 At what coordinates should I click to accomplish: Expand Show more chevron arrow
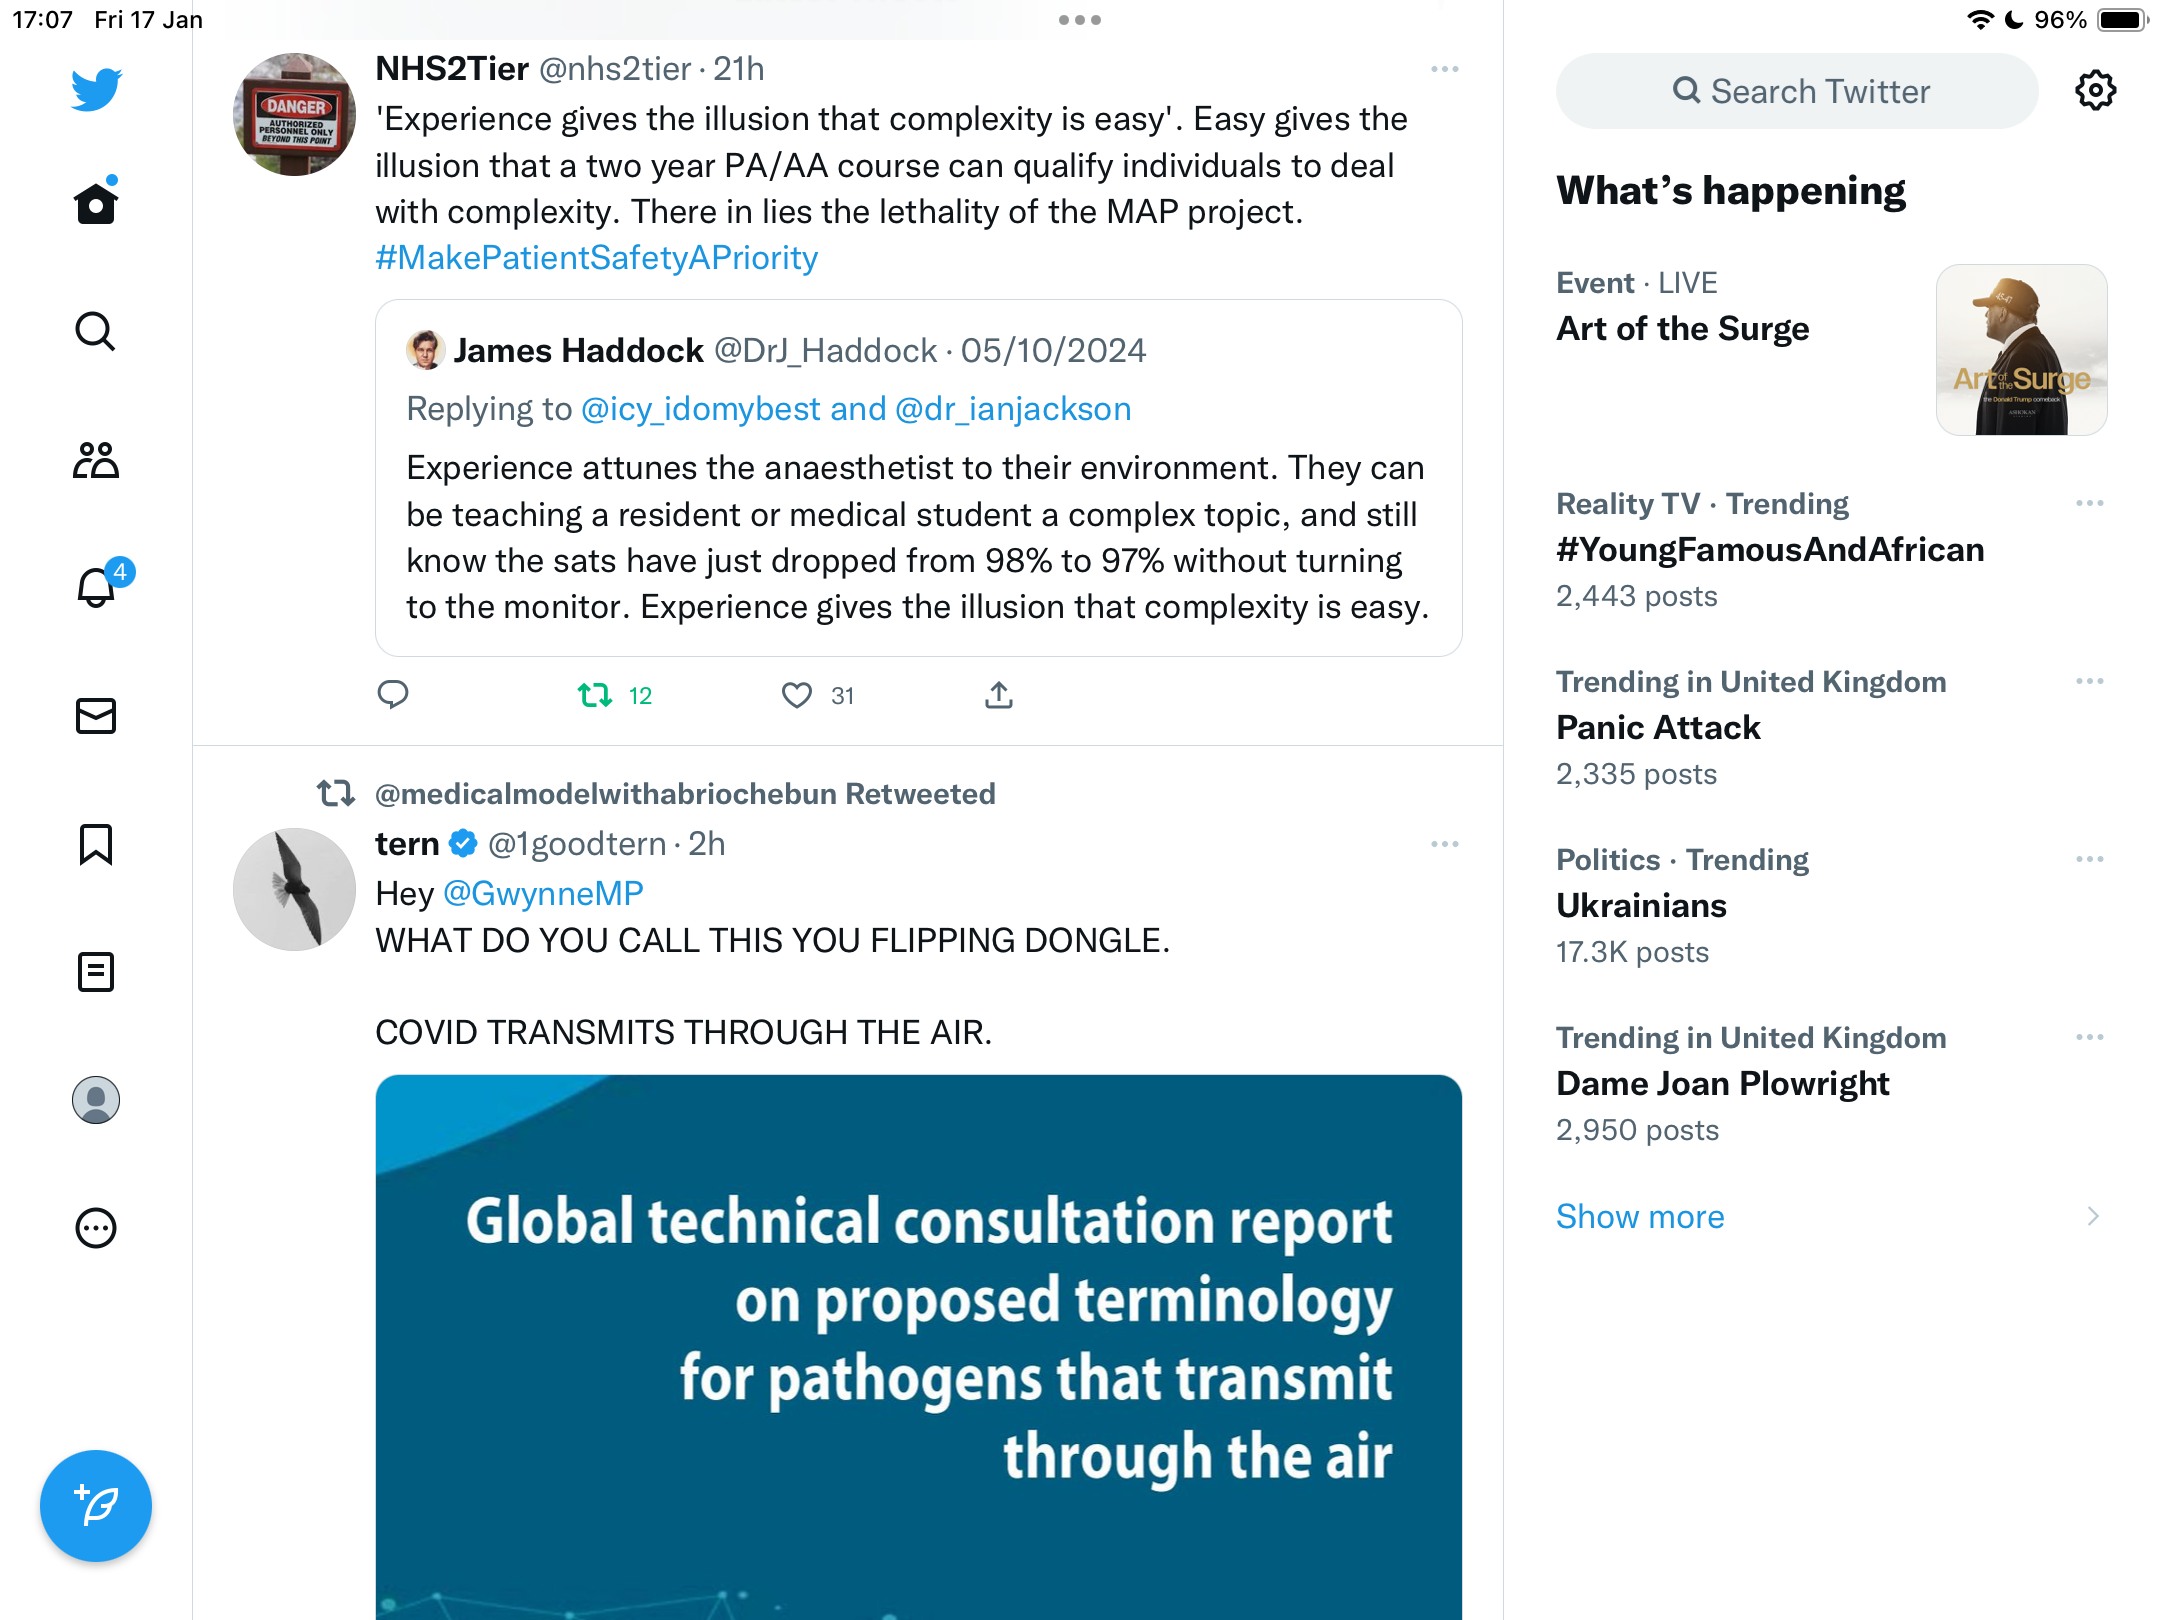tap(2093, 1217)
